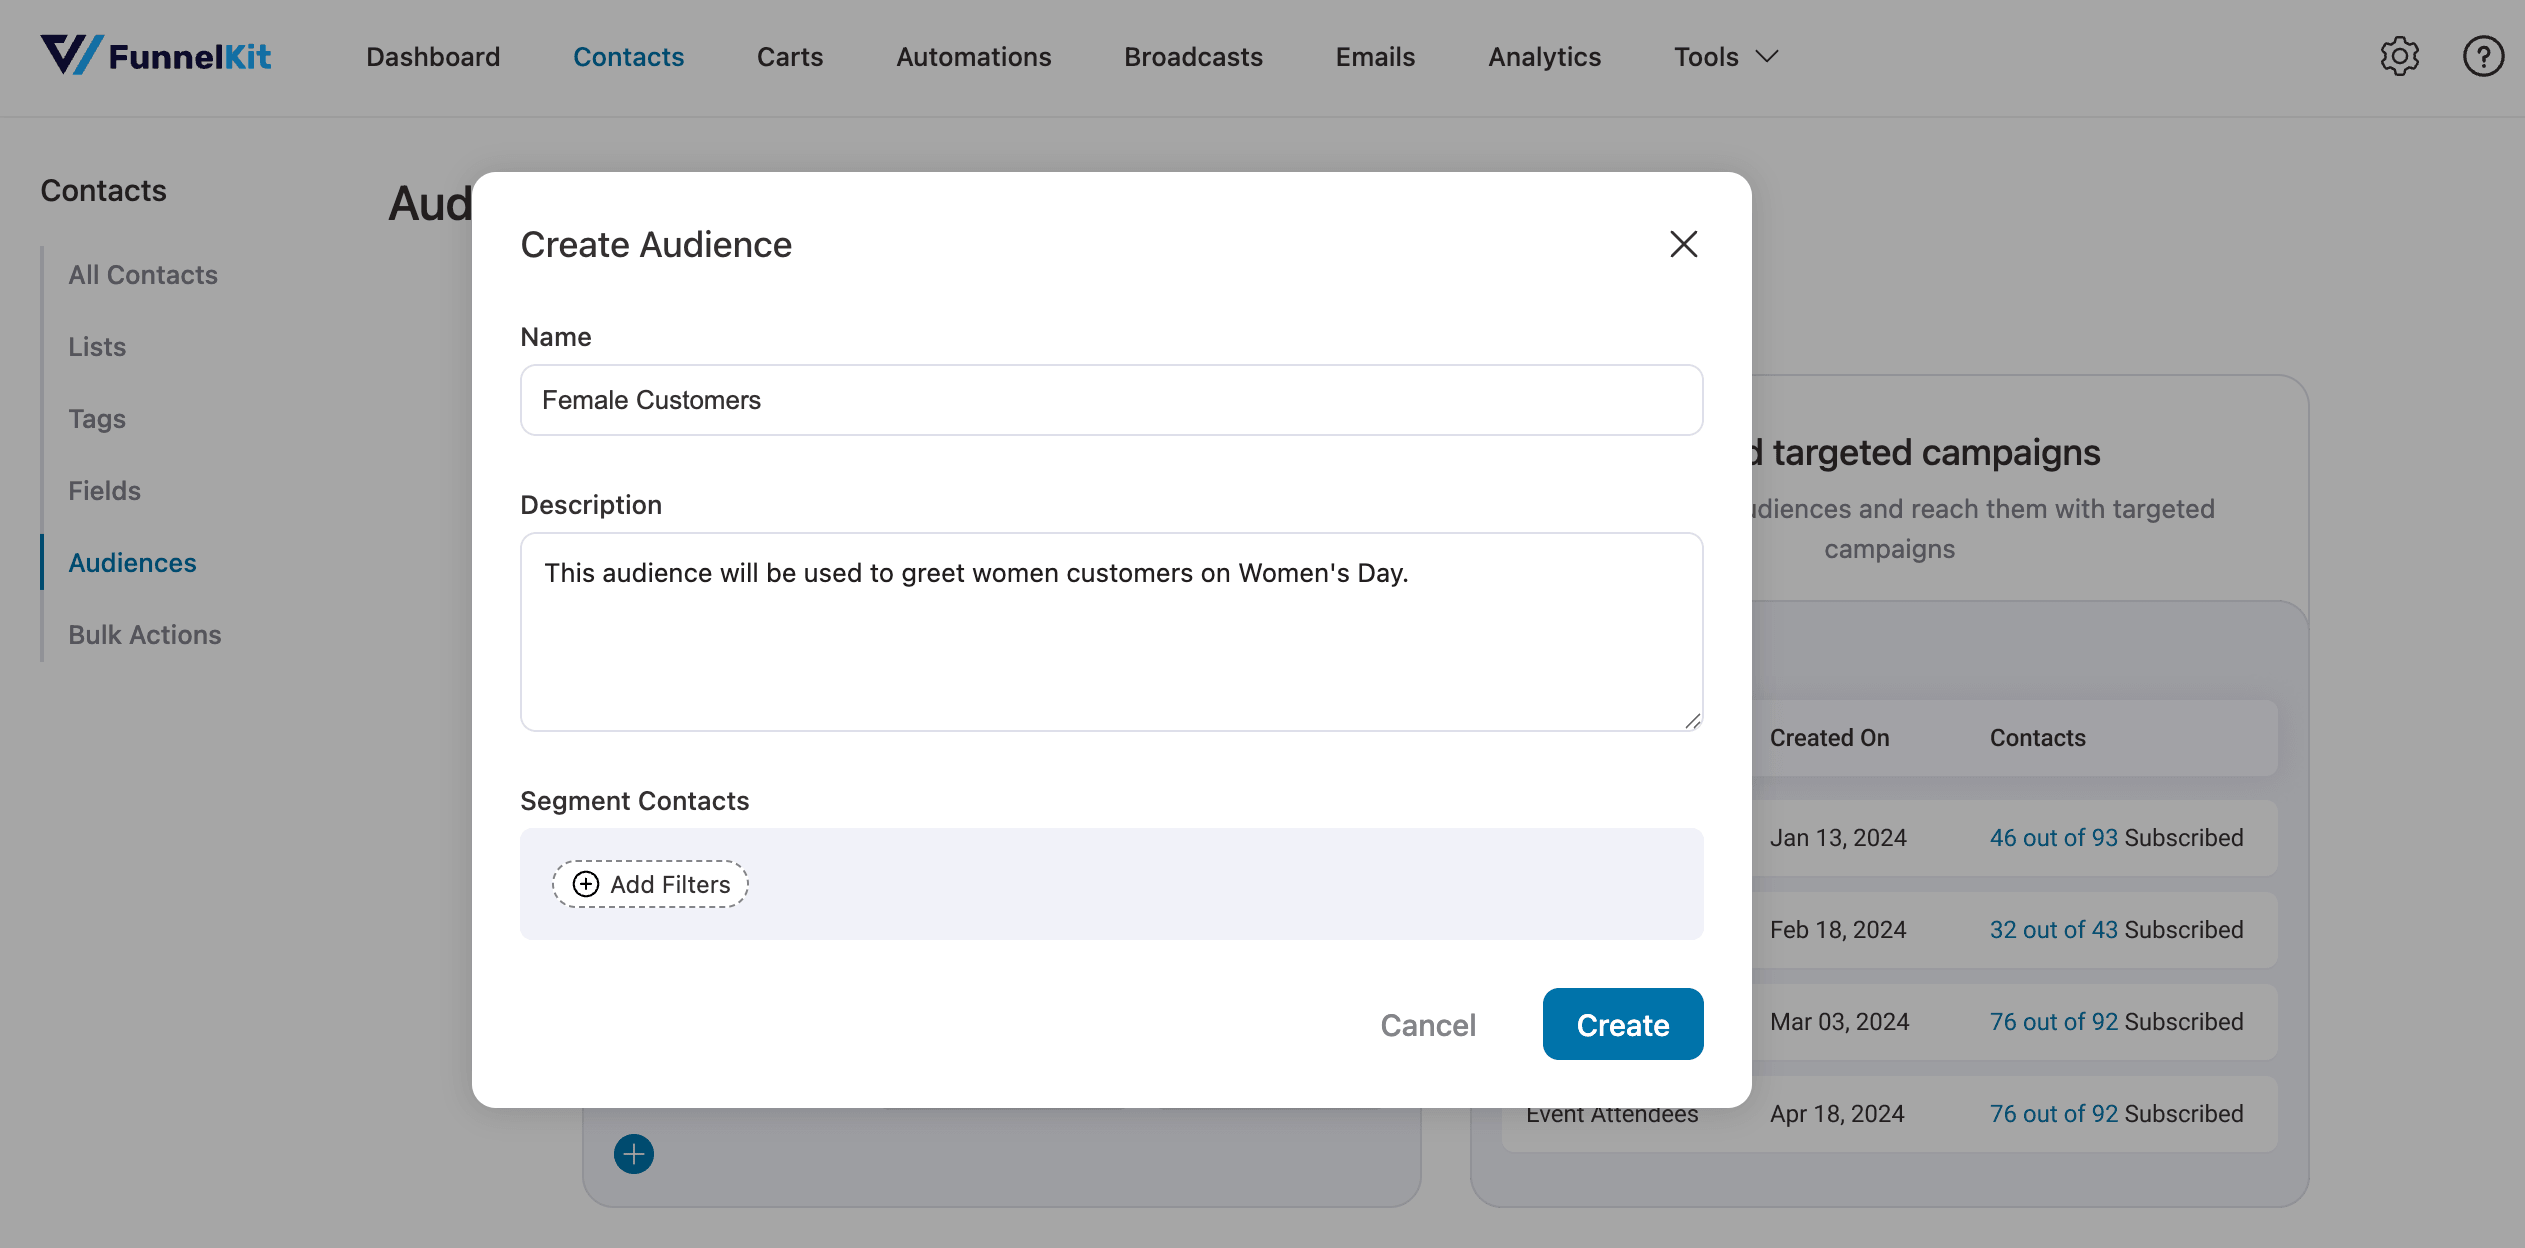Screen dimensions: 2525x1248
Task: Click the Name input field
Action: click(1111, 400)
